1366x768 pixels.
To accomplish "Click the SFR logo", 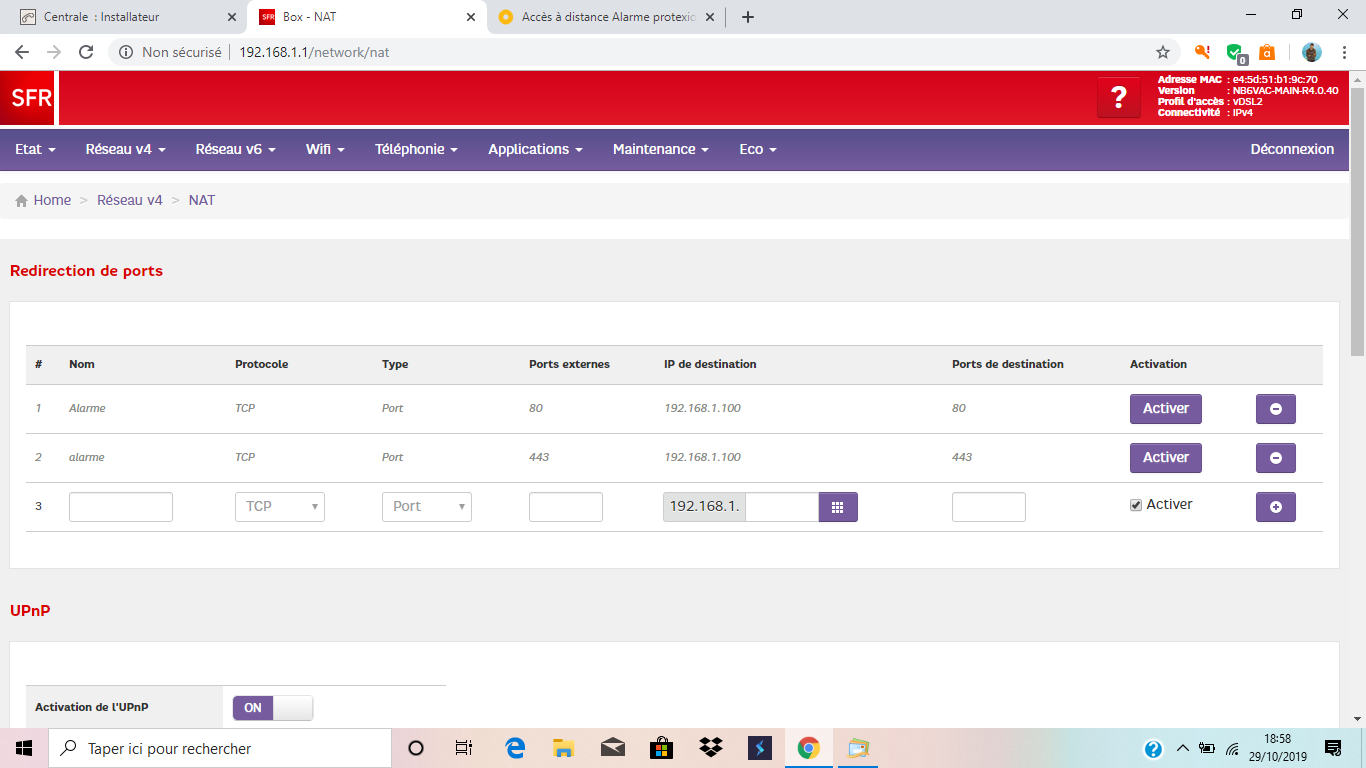I will click(x=31, y=98).
